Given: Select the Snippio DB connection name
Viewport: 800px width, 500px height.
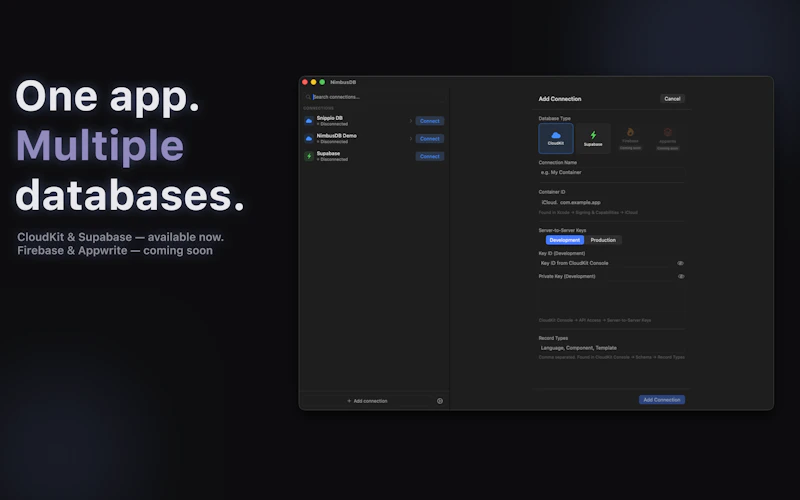Looking at the screenshot, I should tap(330, 118).
